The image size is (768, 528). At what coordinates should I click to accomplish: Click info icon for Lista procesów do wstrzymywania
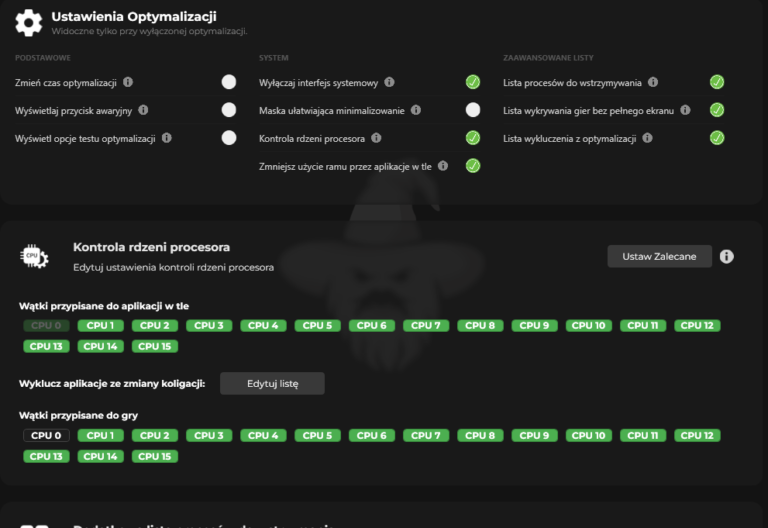tap(652, 82)
